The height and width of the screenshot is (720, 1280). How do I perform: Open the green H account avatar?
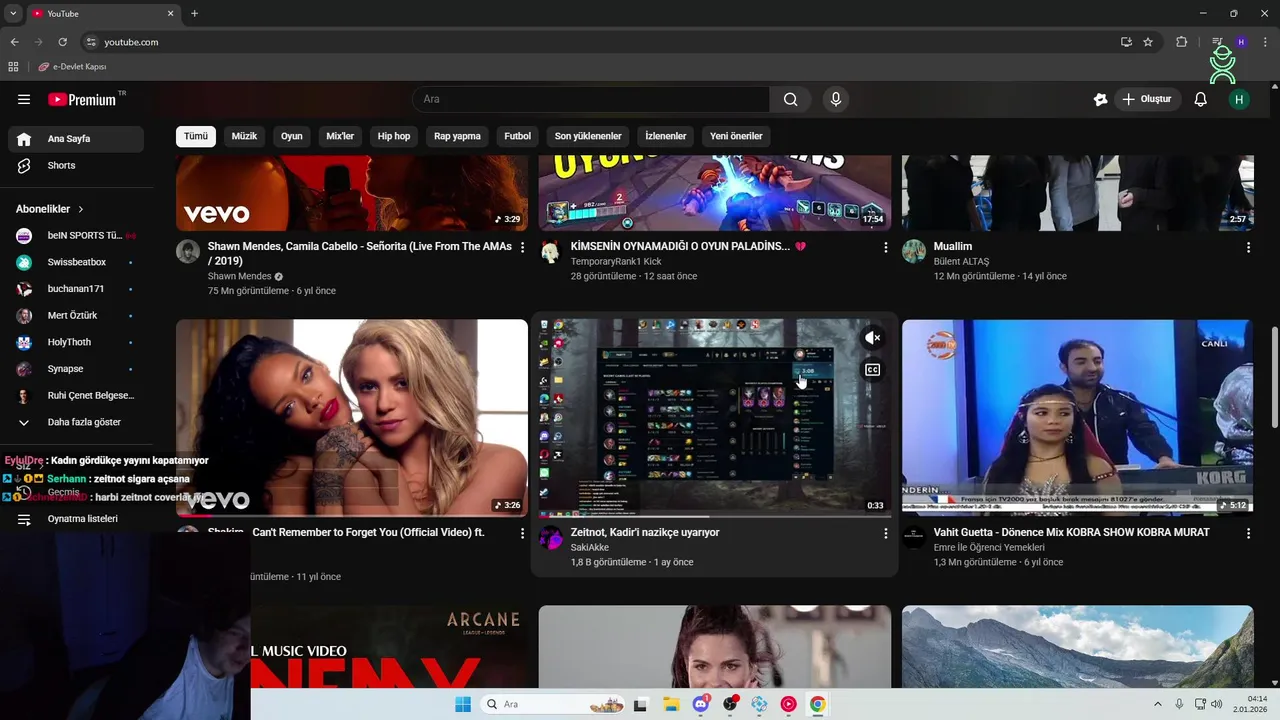click(x=1239, y=99)
